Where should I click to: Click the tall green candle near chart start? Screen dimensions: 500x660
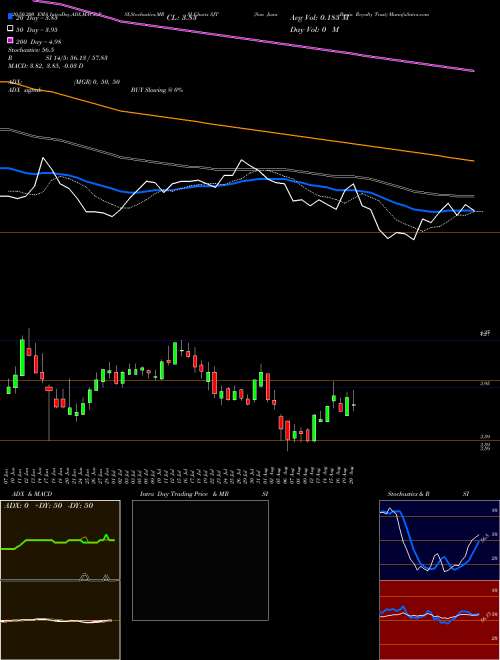[22, 357]
